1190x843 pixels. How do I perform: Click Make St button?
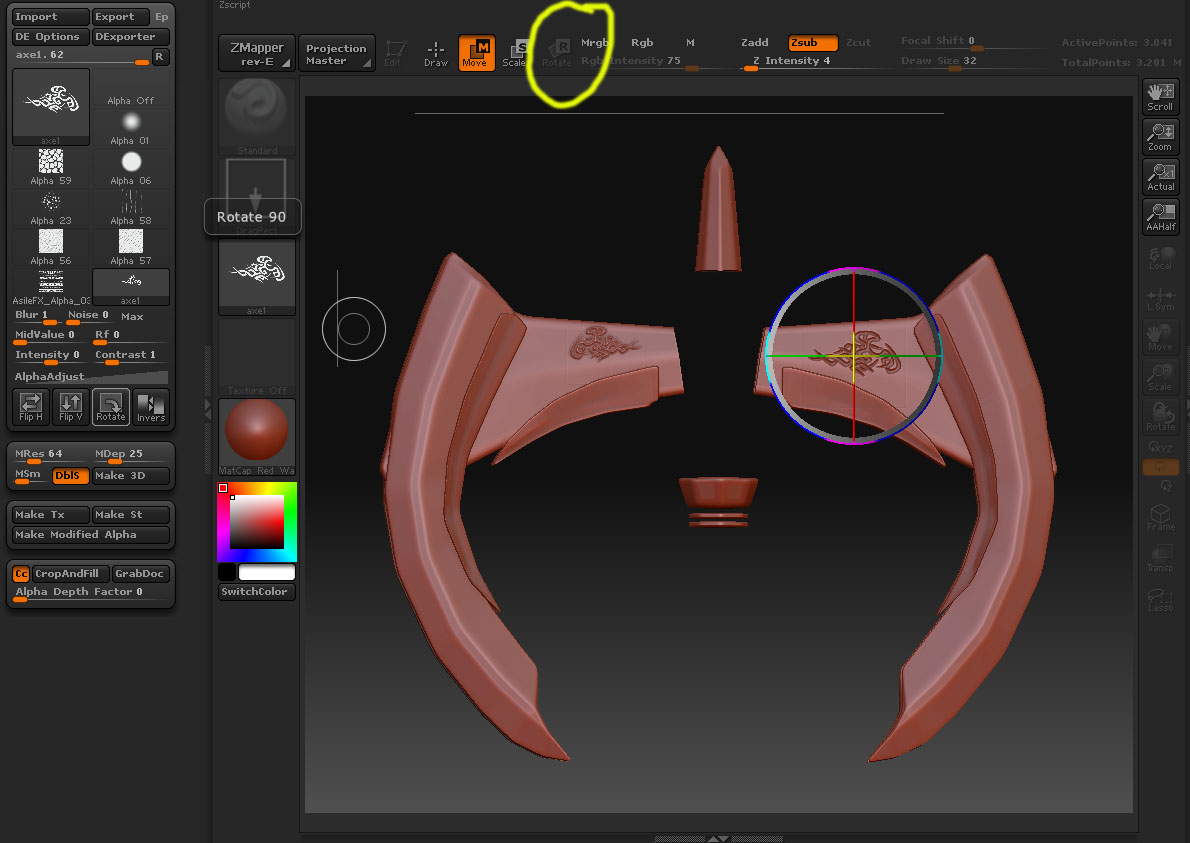tap(131, 514)
